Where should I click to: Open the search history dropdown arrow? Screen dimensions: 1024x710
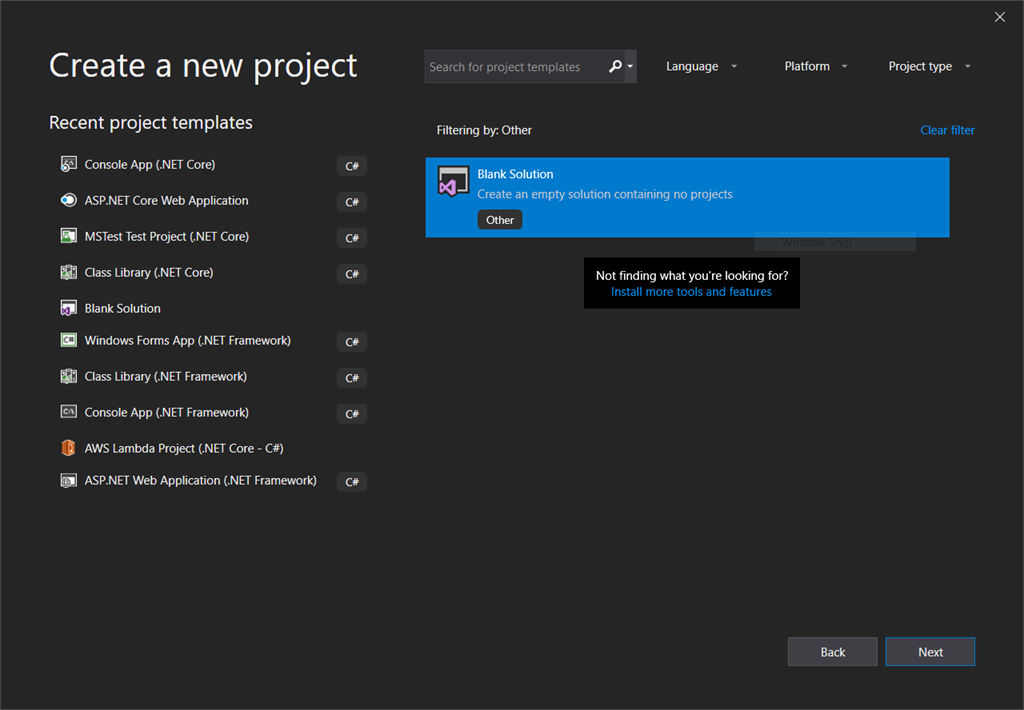[x=630, y=67]
